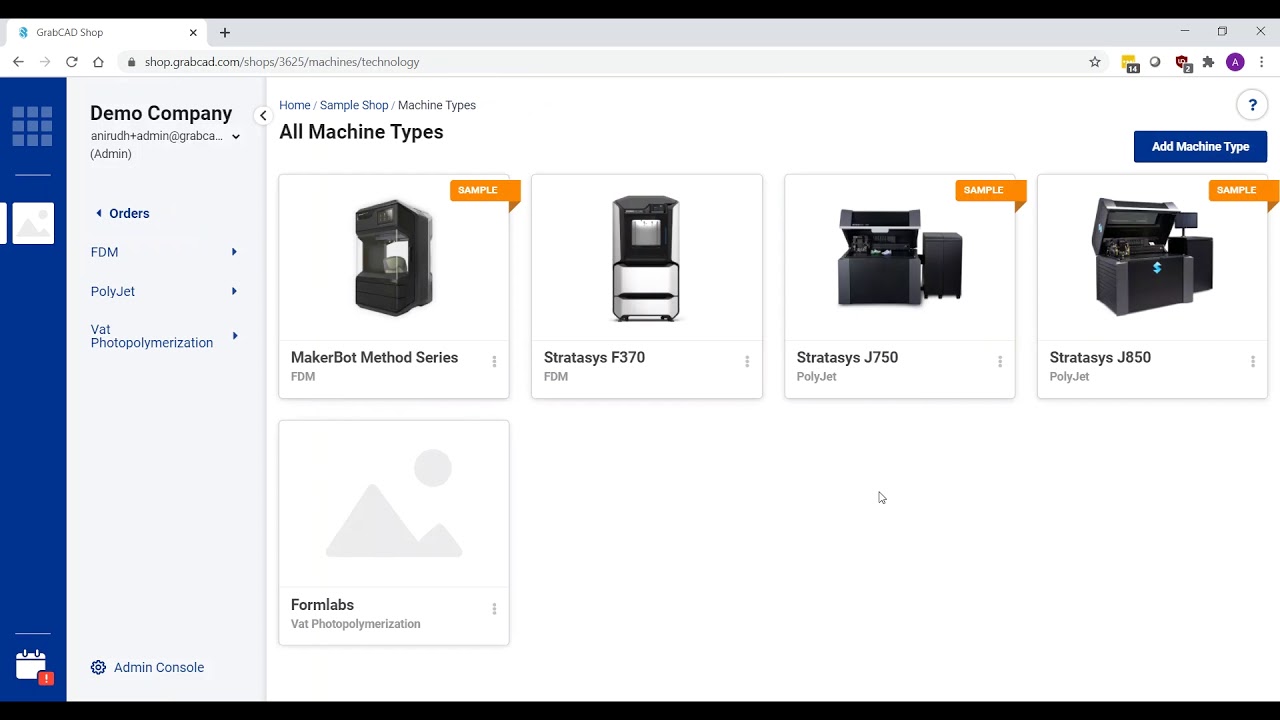Open Stratasys J850 three-dot menu
Screen dimensions: 1280x720
[x=1253, y=362]
